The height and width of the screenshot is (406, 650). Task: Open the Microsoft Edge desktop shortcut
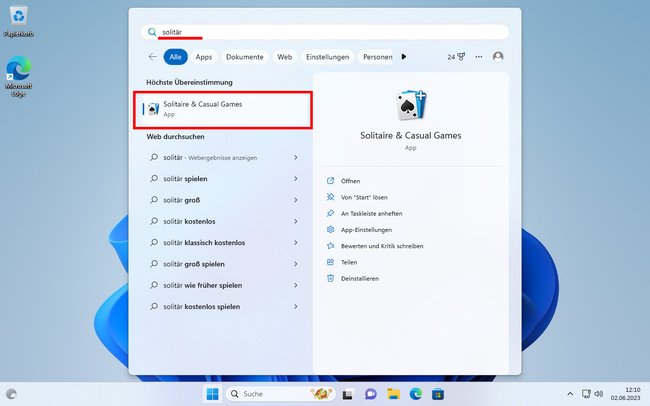18,77
